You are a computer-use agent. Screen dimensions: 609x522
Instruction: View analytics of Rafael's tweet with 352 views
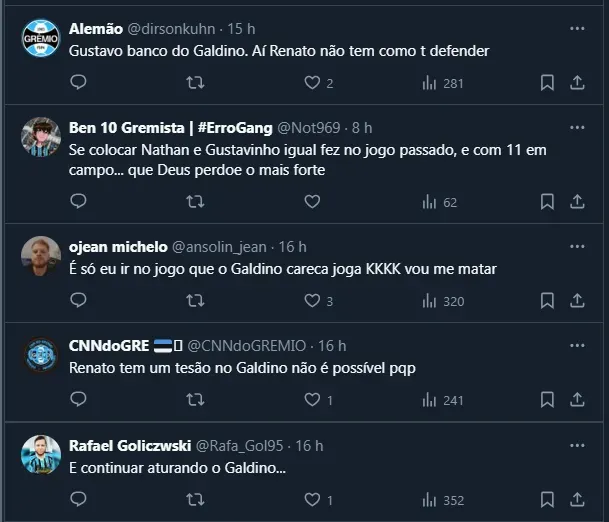[443, 499]
